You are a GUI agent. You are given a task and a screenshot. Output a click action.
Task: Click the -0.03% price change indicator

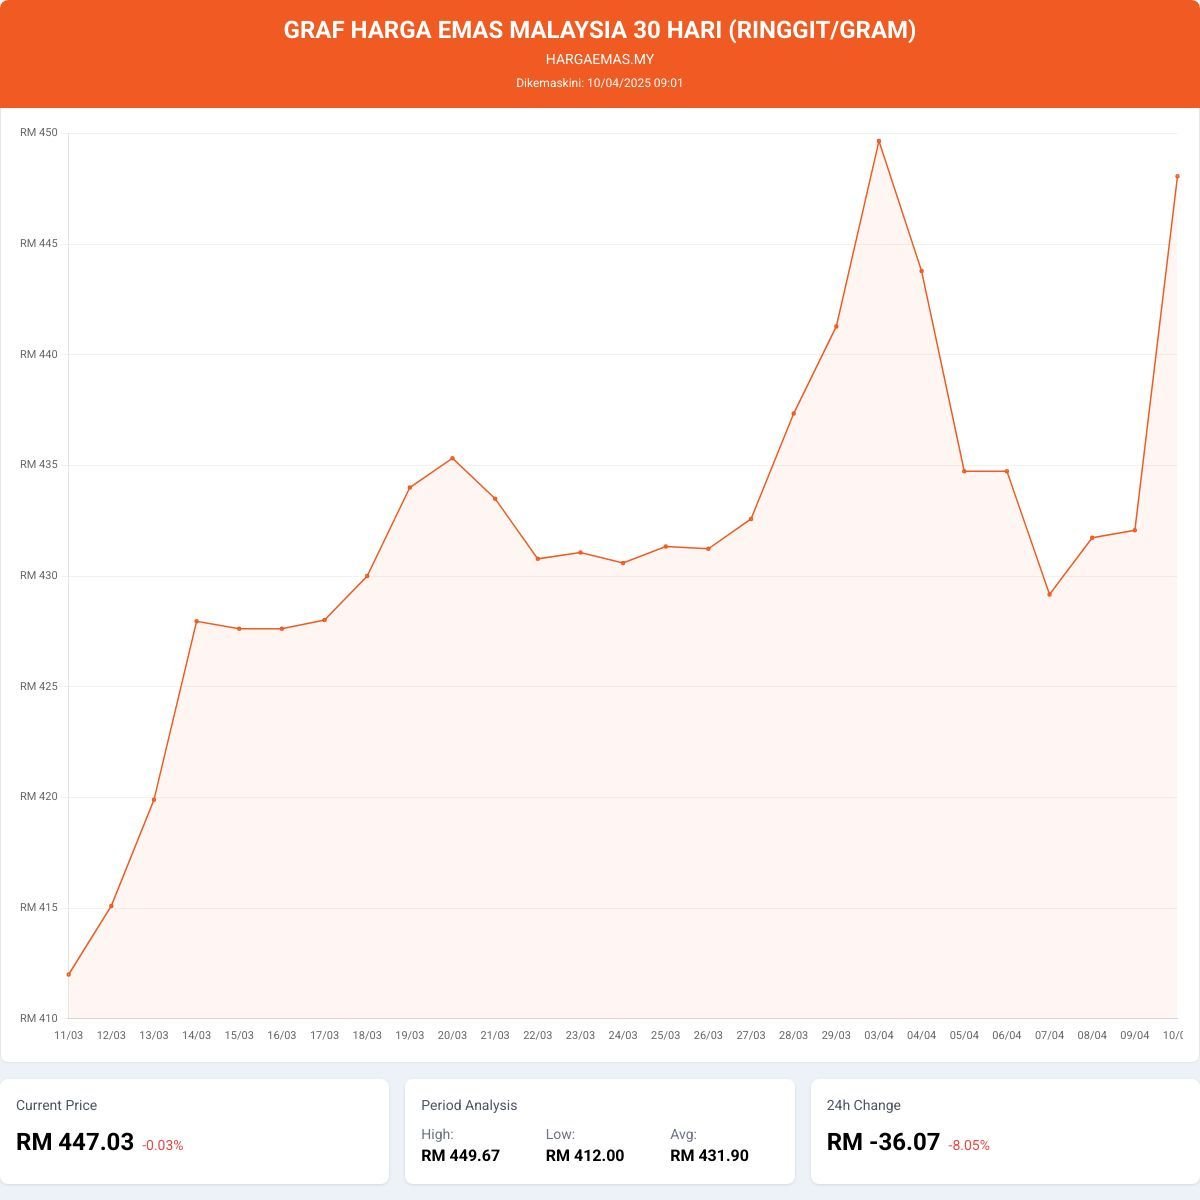point(163,1145)
